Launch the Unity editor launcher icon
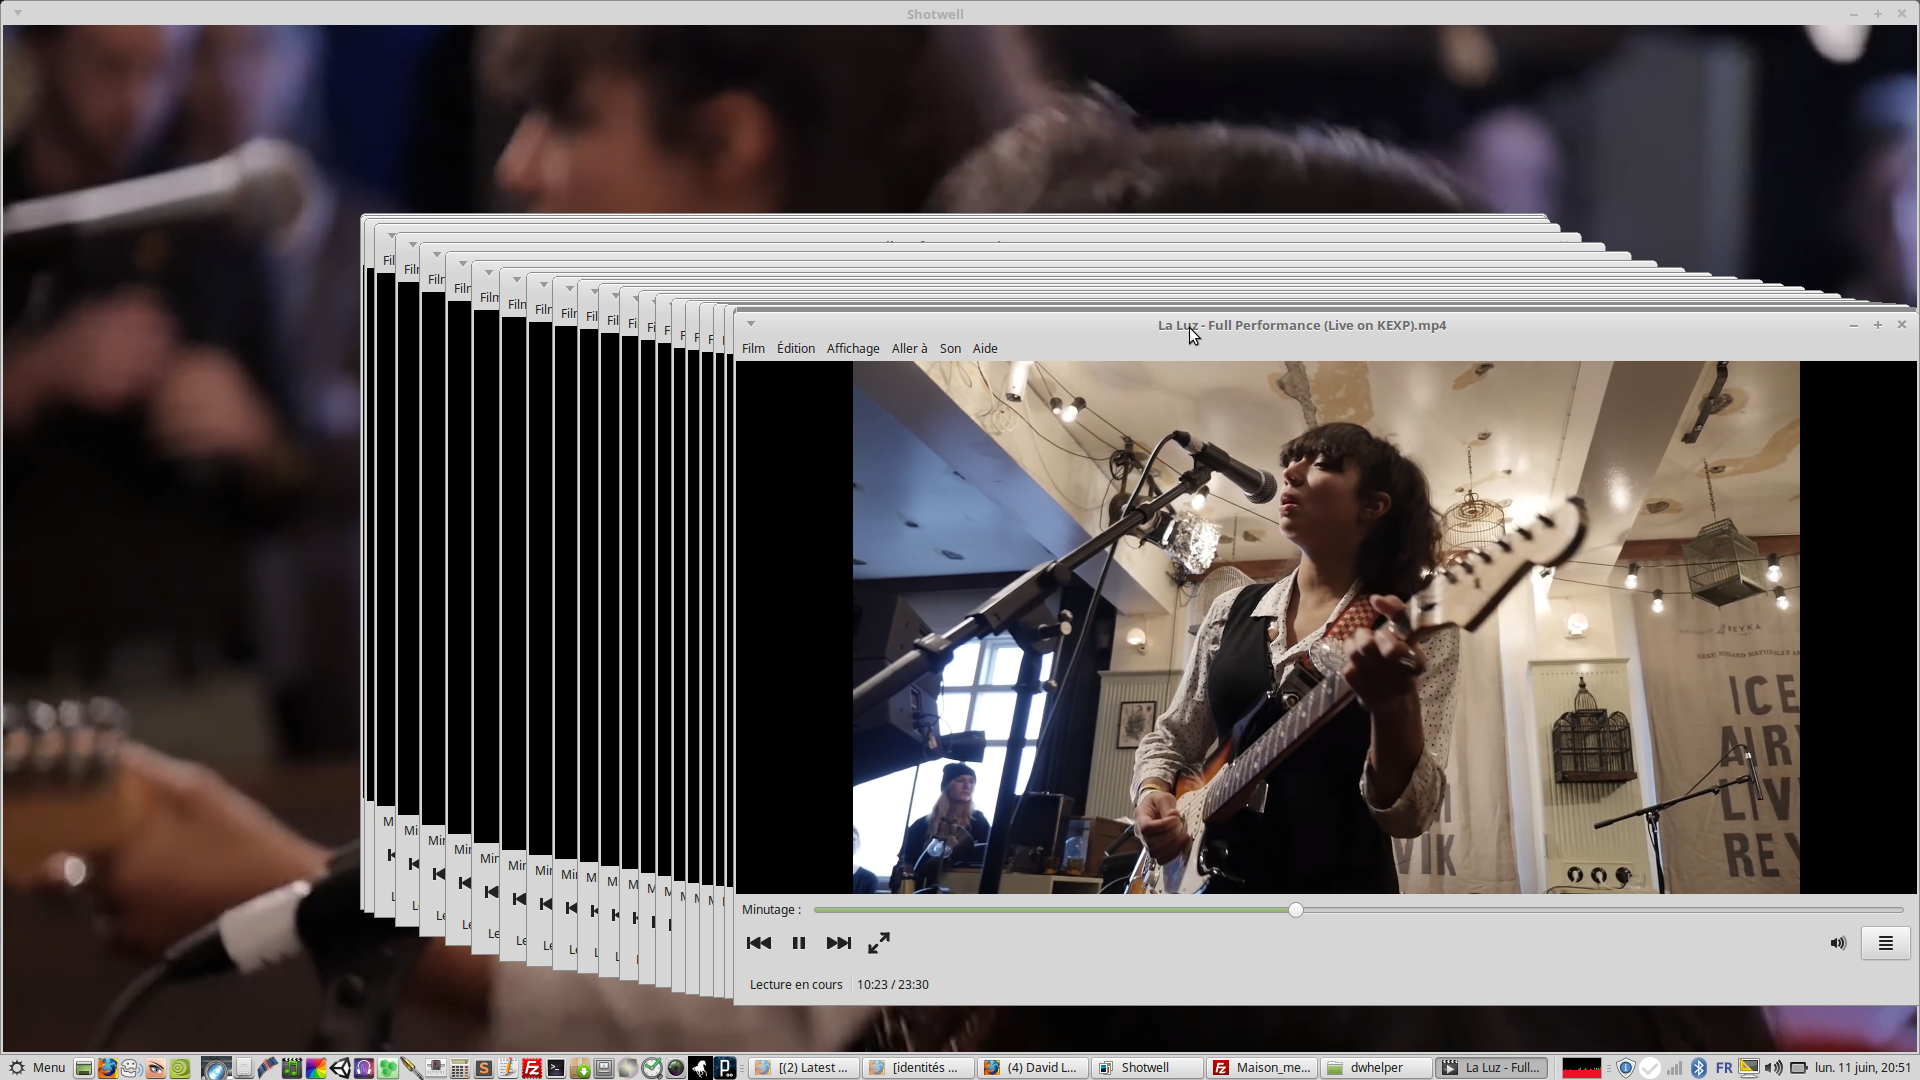The width and height of the screenshot is (1920, 1080). [x=340, y=1067]
